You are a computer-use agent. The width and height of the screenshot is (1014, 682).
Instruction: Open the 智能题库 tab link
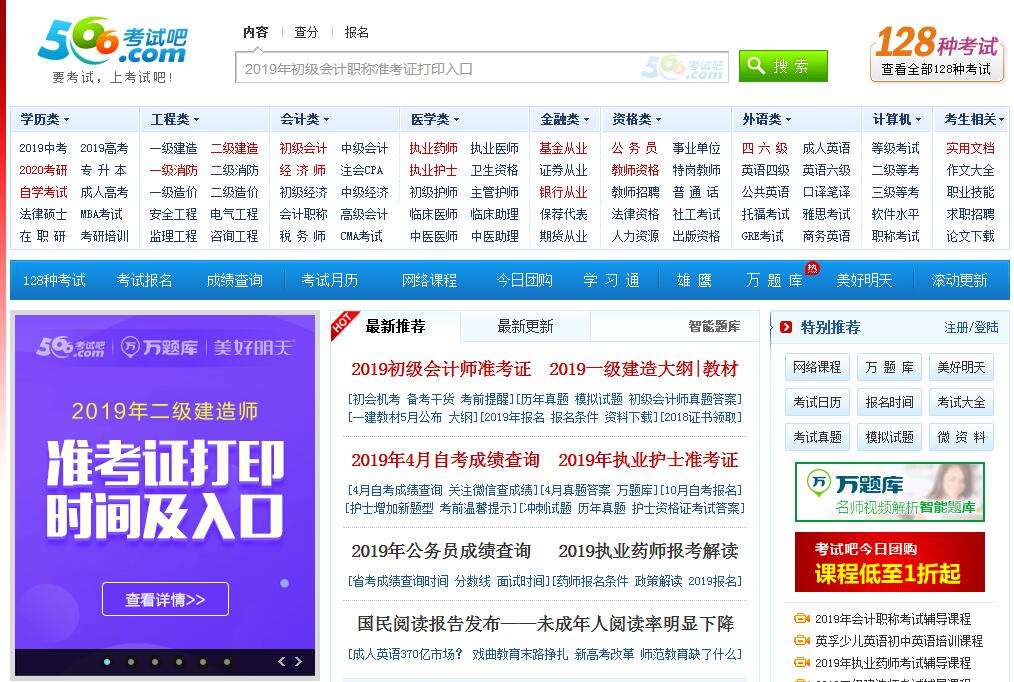pos(714,326)
